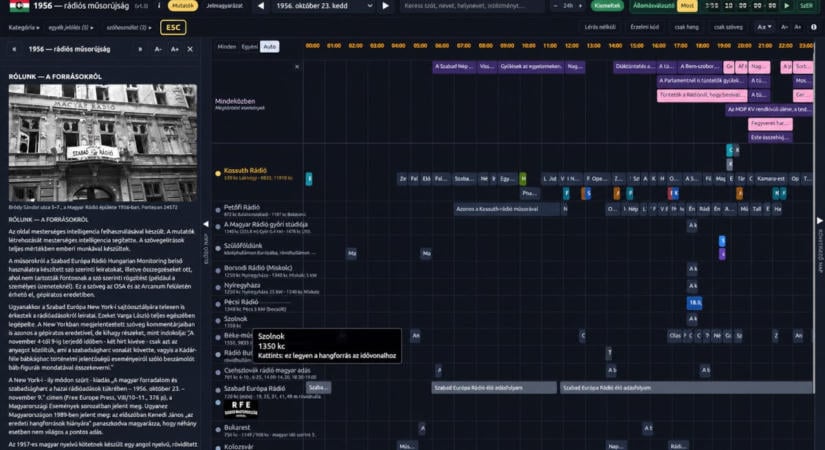The height and width of the screenshot is (450, 825).
Task: Select Bukarest station radio button
Action: [x=218, y=429]
